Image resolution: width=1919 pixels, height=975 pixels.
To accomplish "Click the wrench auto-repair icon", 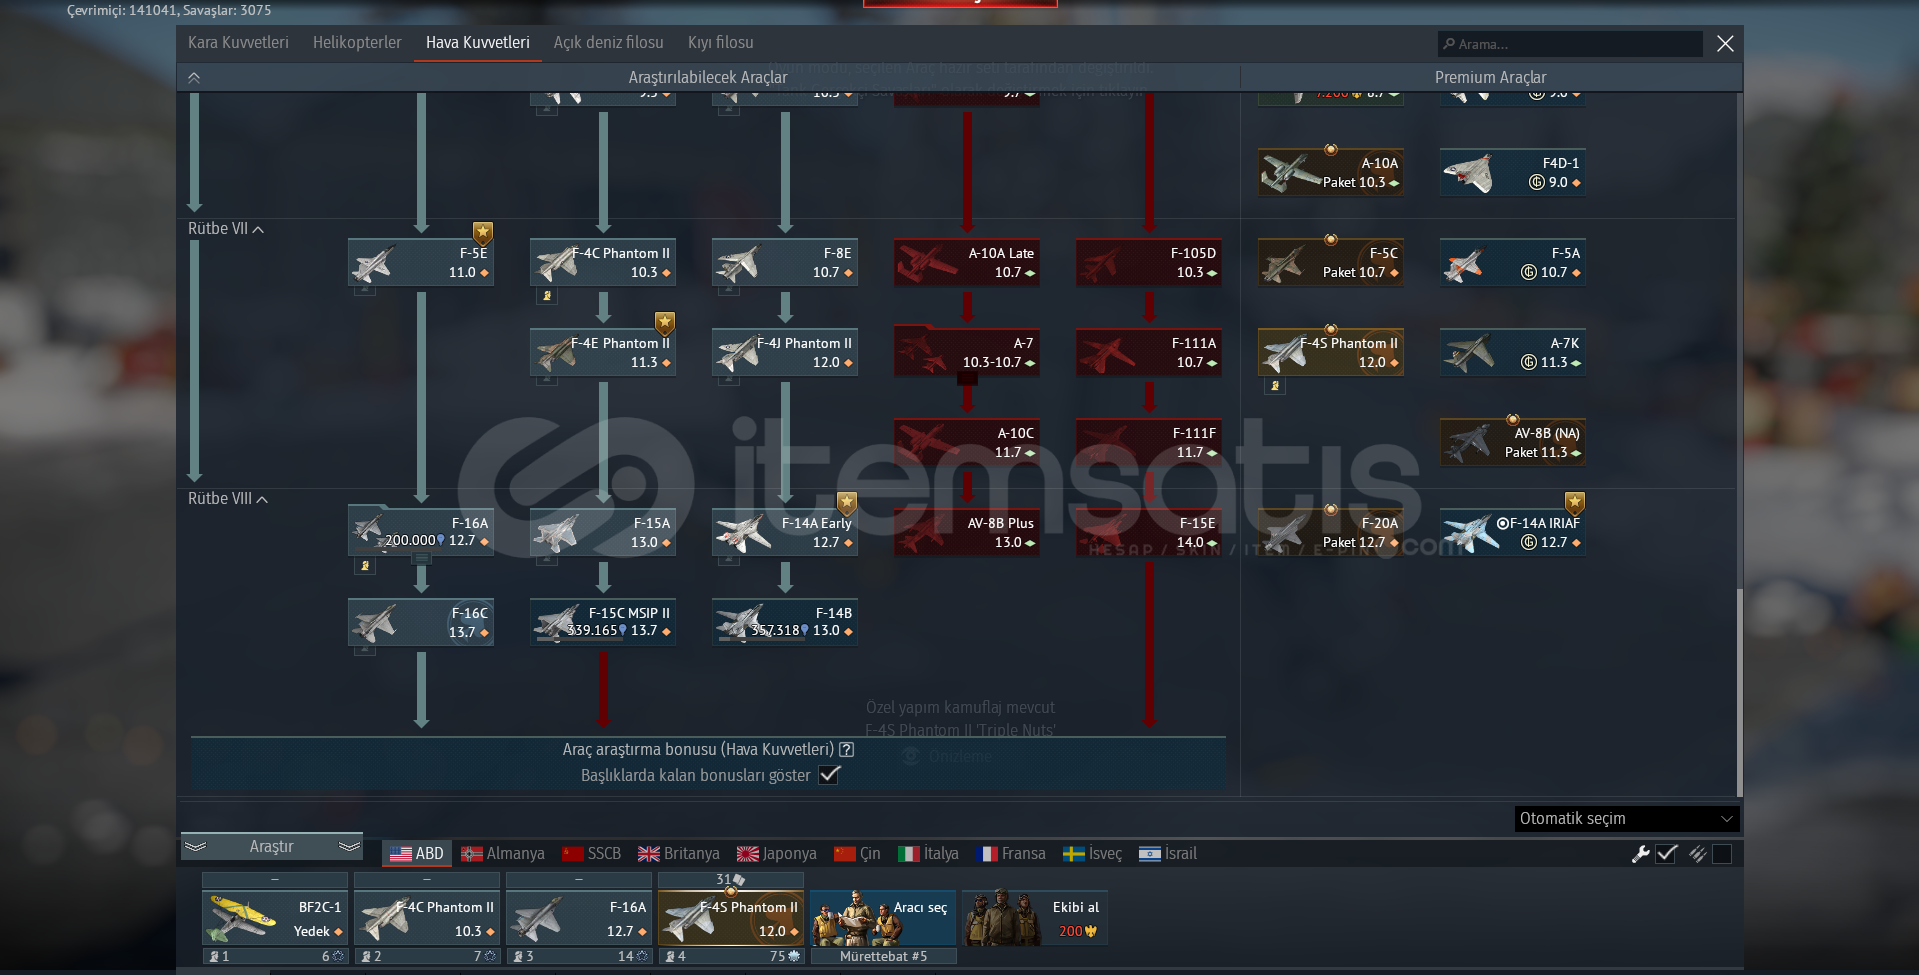I will click(x=1640, y=854).
